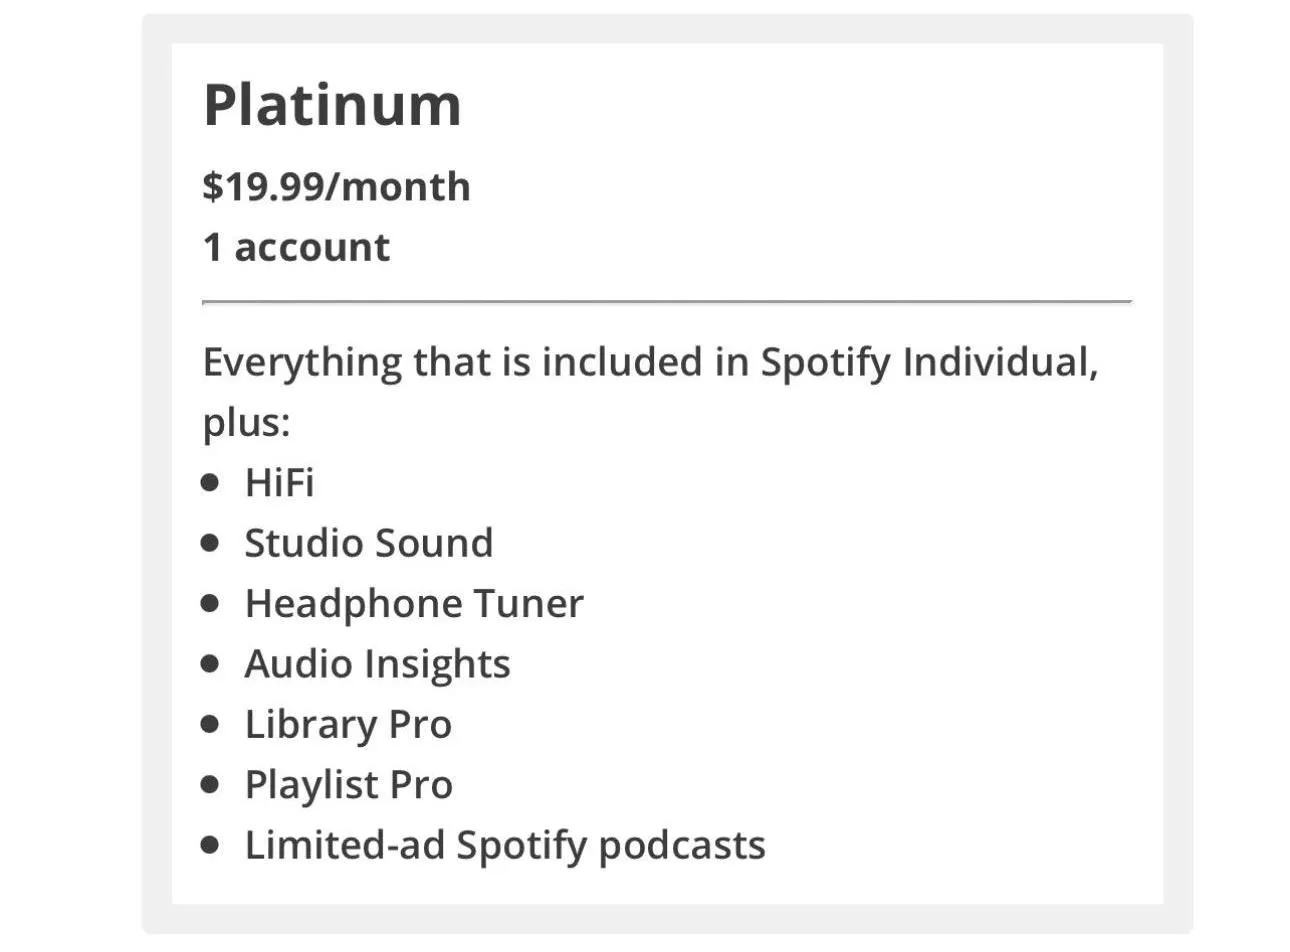The image size is (1290, 952).
Task: Select the HiFi feature item
Action: click(x=279, y=483)
